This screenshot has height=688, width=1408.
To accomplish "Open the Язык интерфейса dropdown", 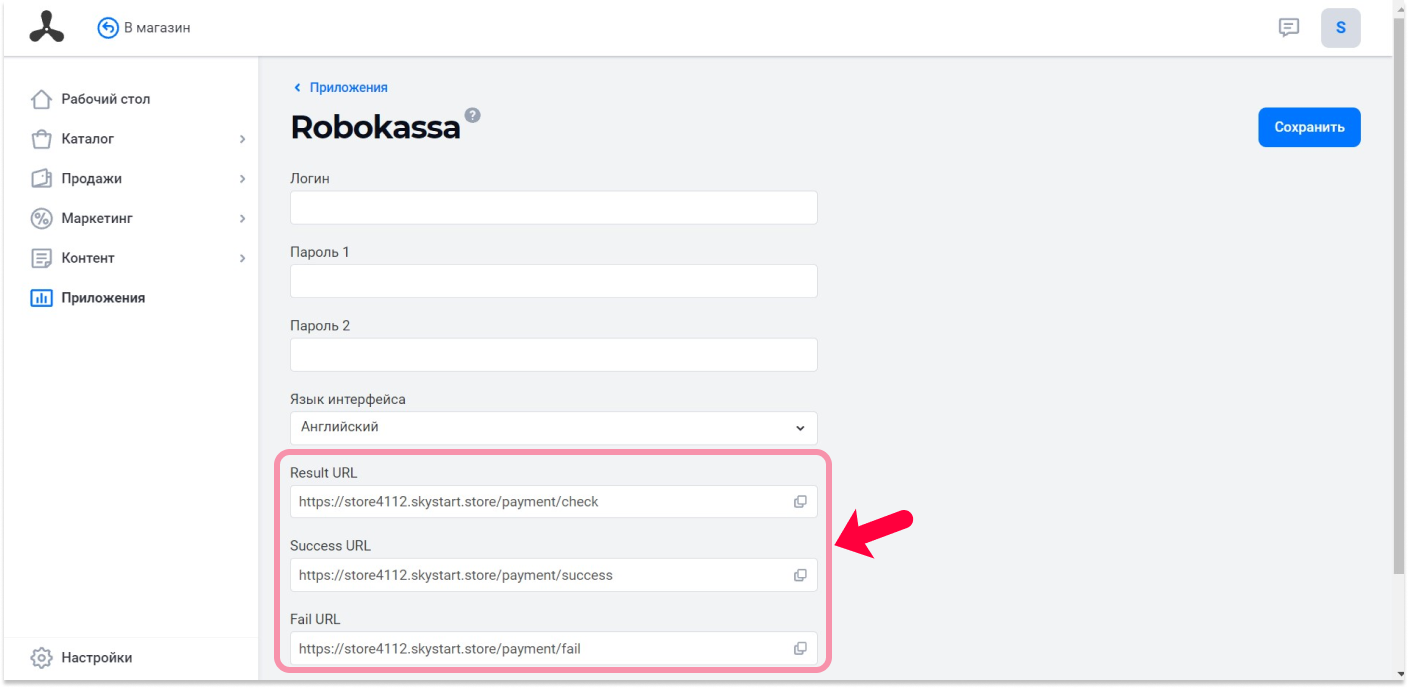I will point(553,428).
